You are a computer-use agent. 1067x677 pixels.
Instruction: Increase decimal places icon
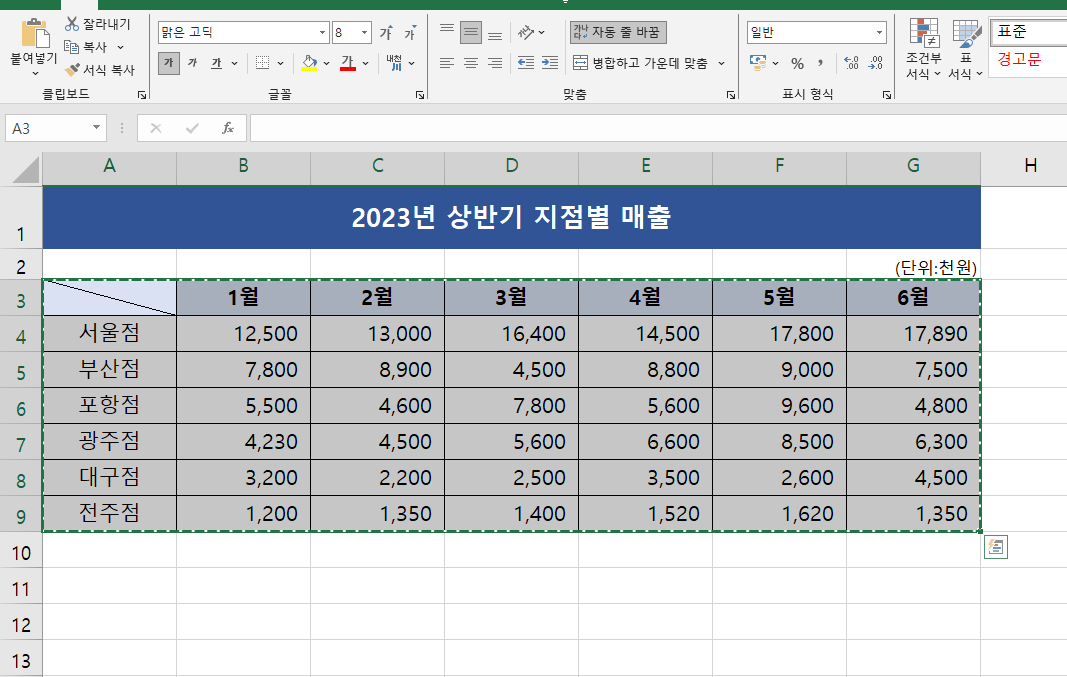(851, 63)
